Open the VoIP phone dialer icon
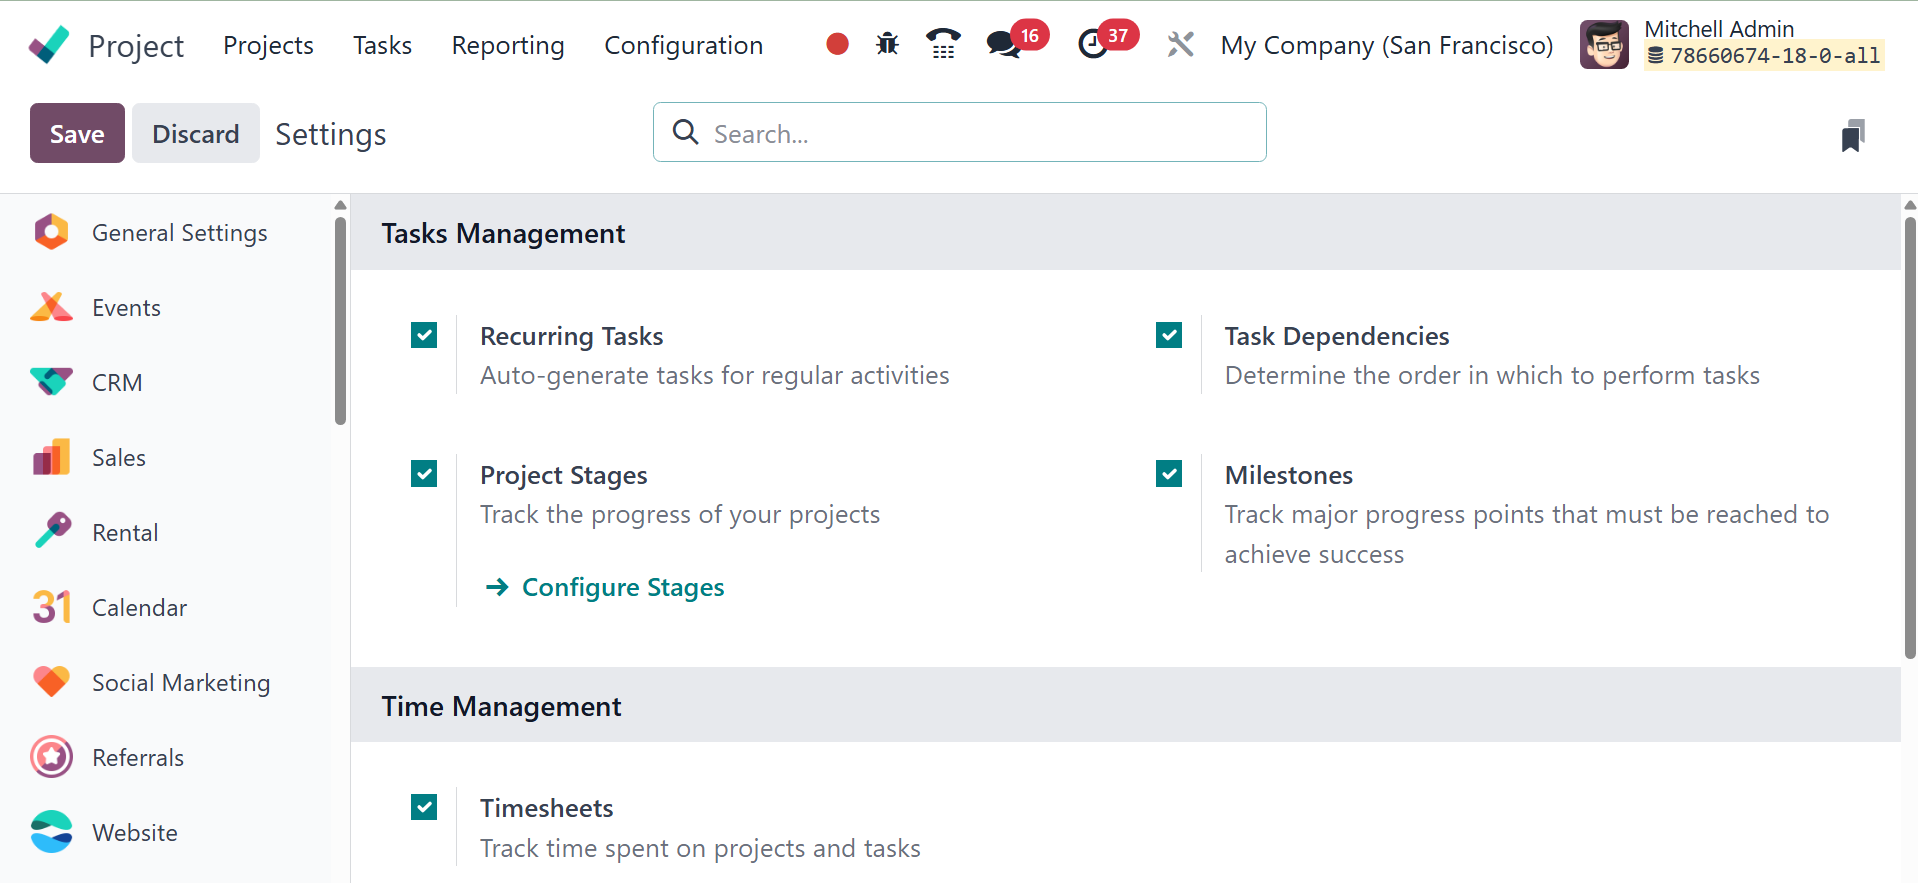Viewport: 1918px width, 883px height. click(942, 44)
